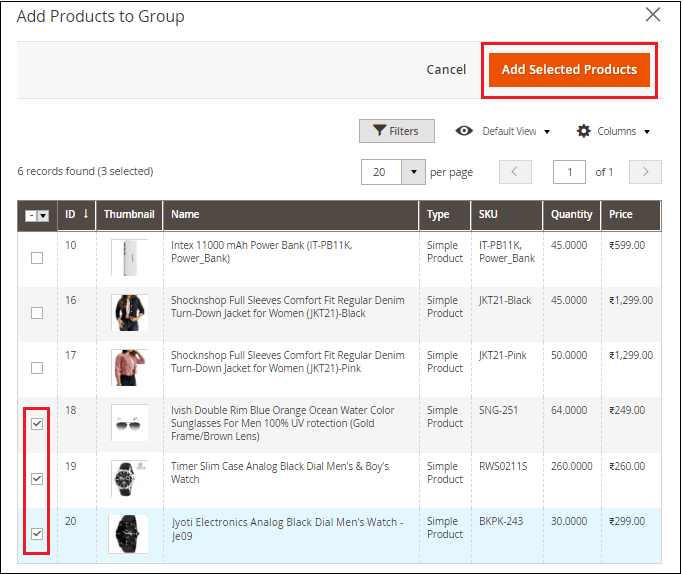This screenshot has height=574, width=683.
Task: Click the eye icon for Default View
Action: click(x=464, y=131)
